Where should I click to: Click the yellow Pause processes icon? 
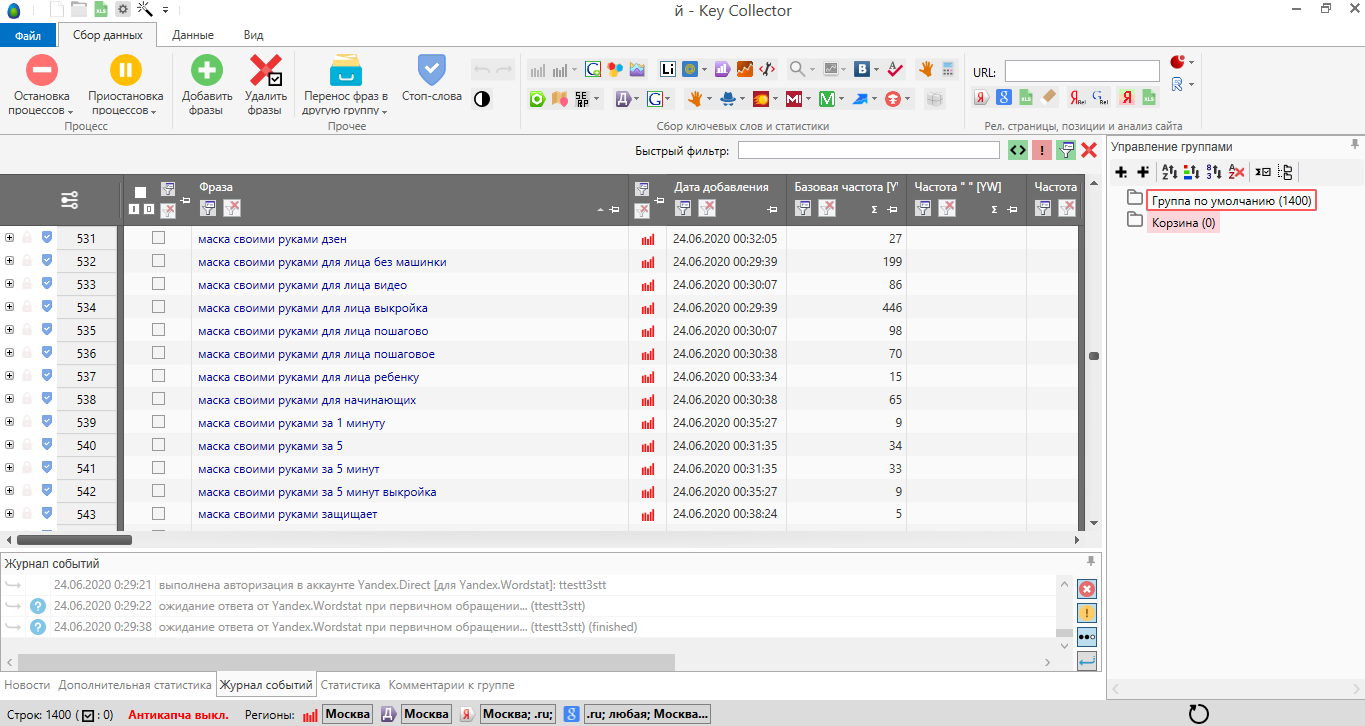pos(125,71)
